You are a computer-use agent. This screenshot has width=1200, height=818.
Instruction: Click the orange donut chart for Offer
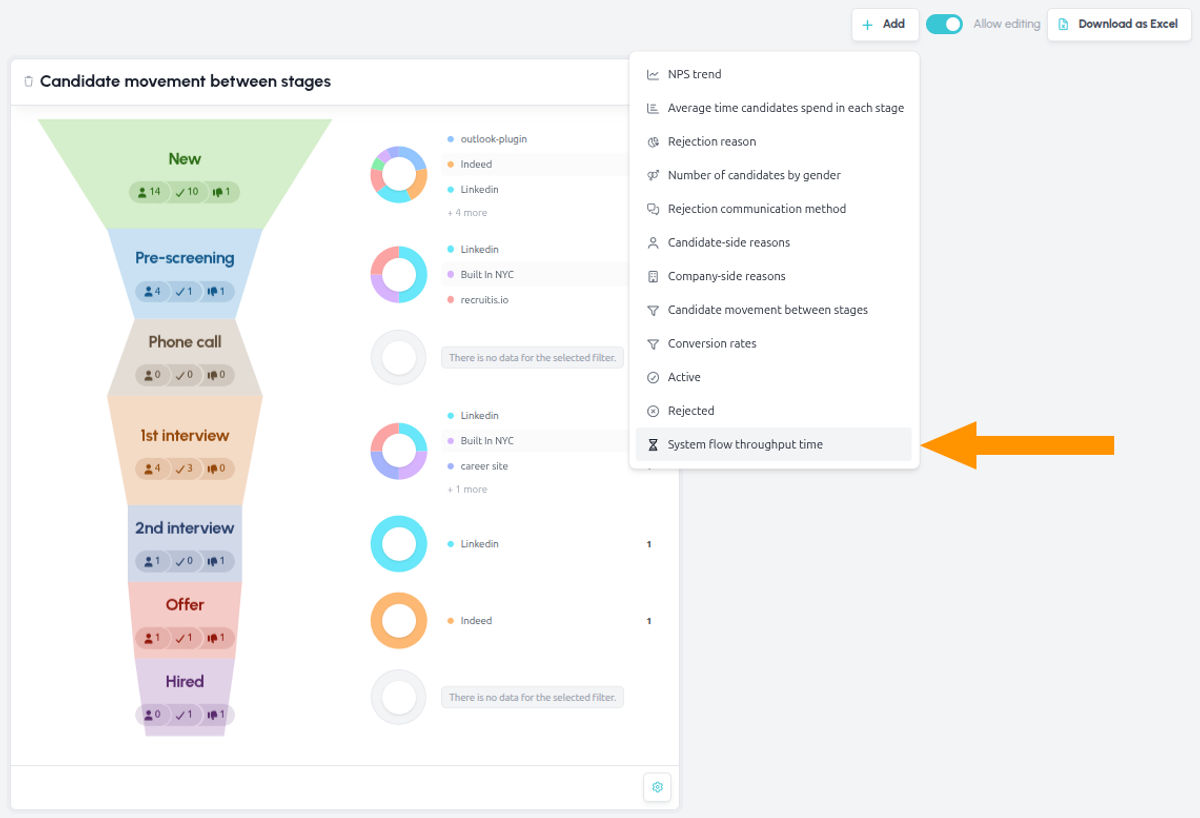click(x=399, y=621)
